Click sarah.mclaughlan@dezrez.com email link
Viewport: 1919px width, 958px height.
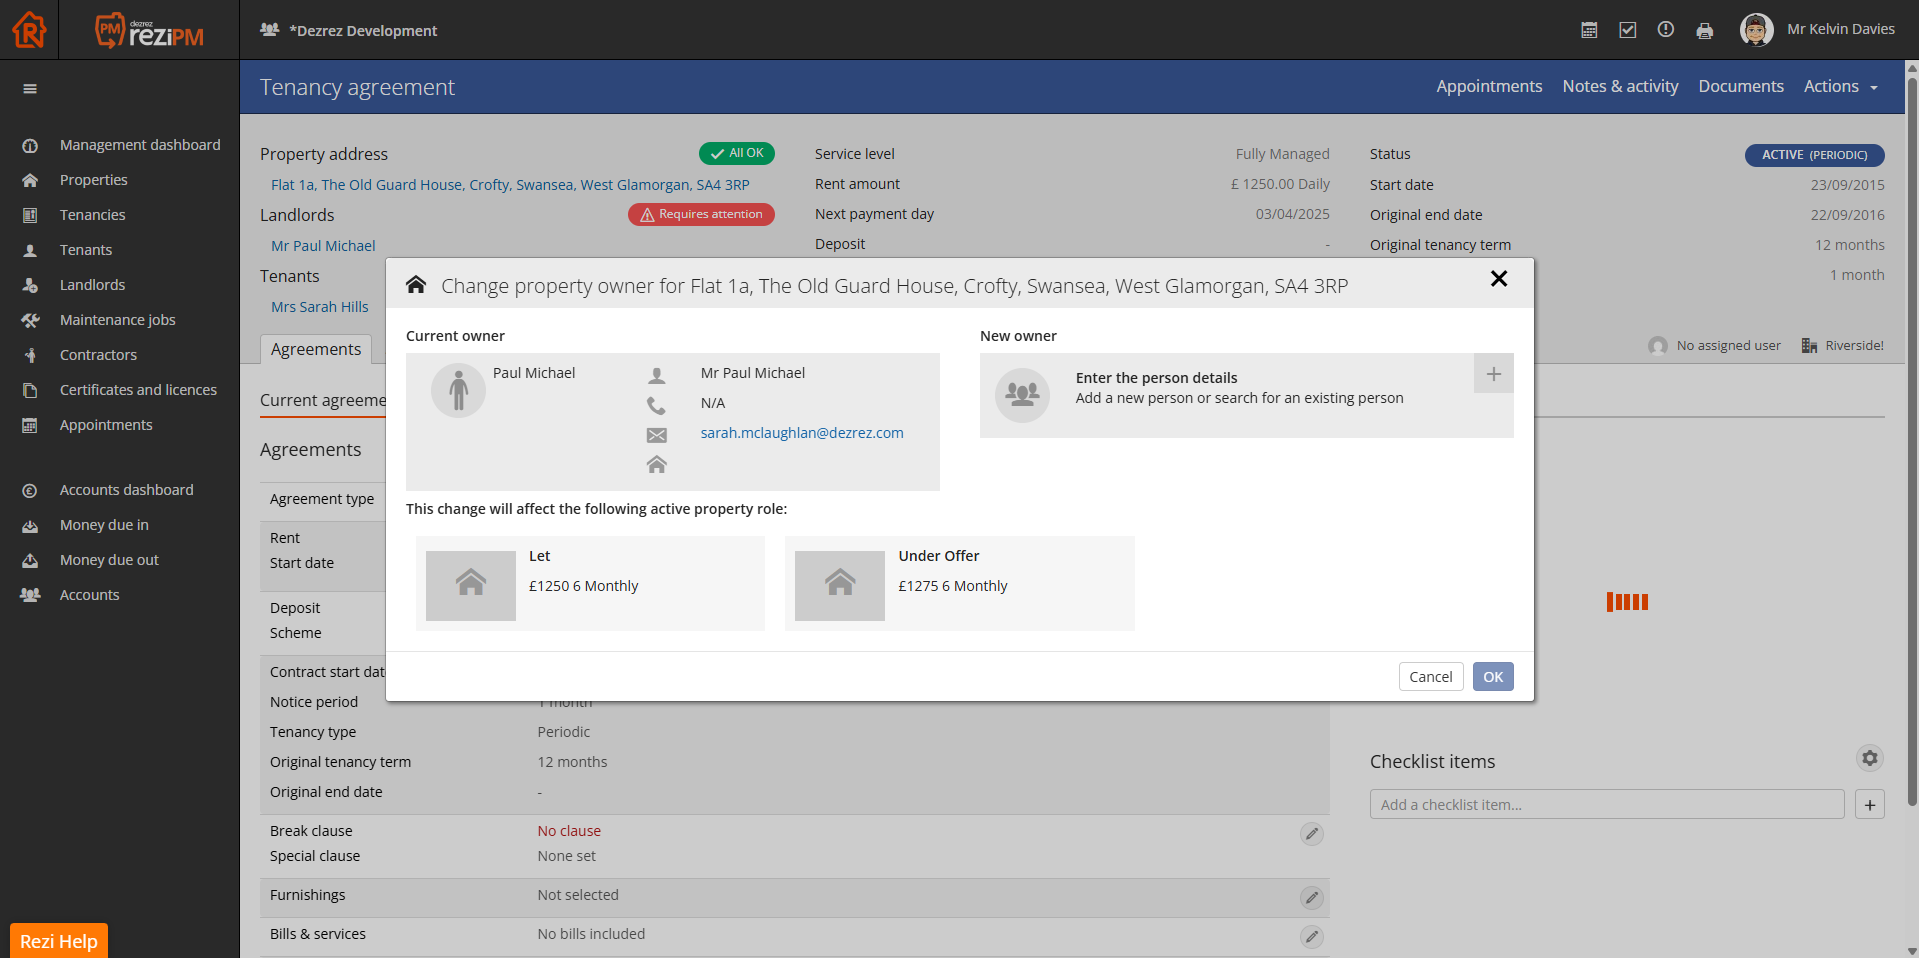pos(802,433)
